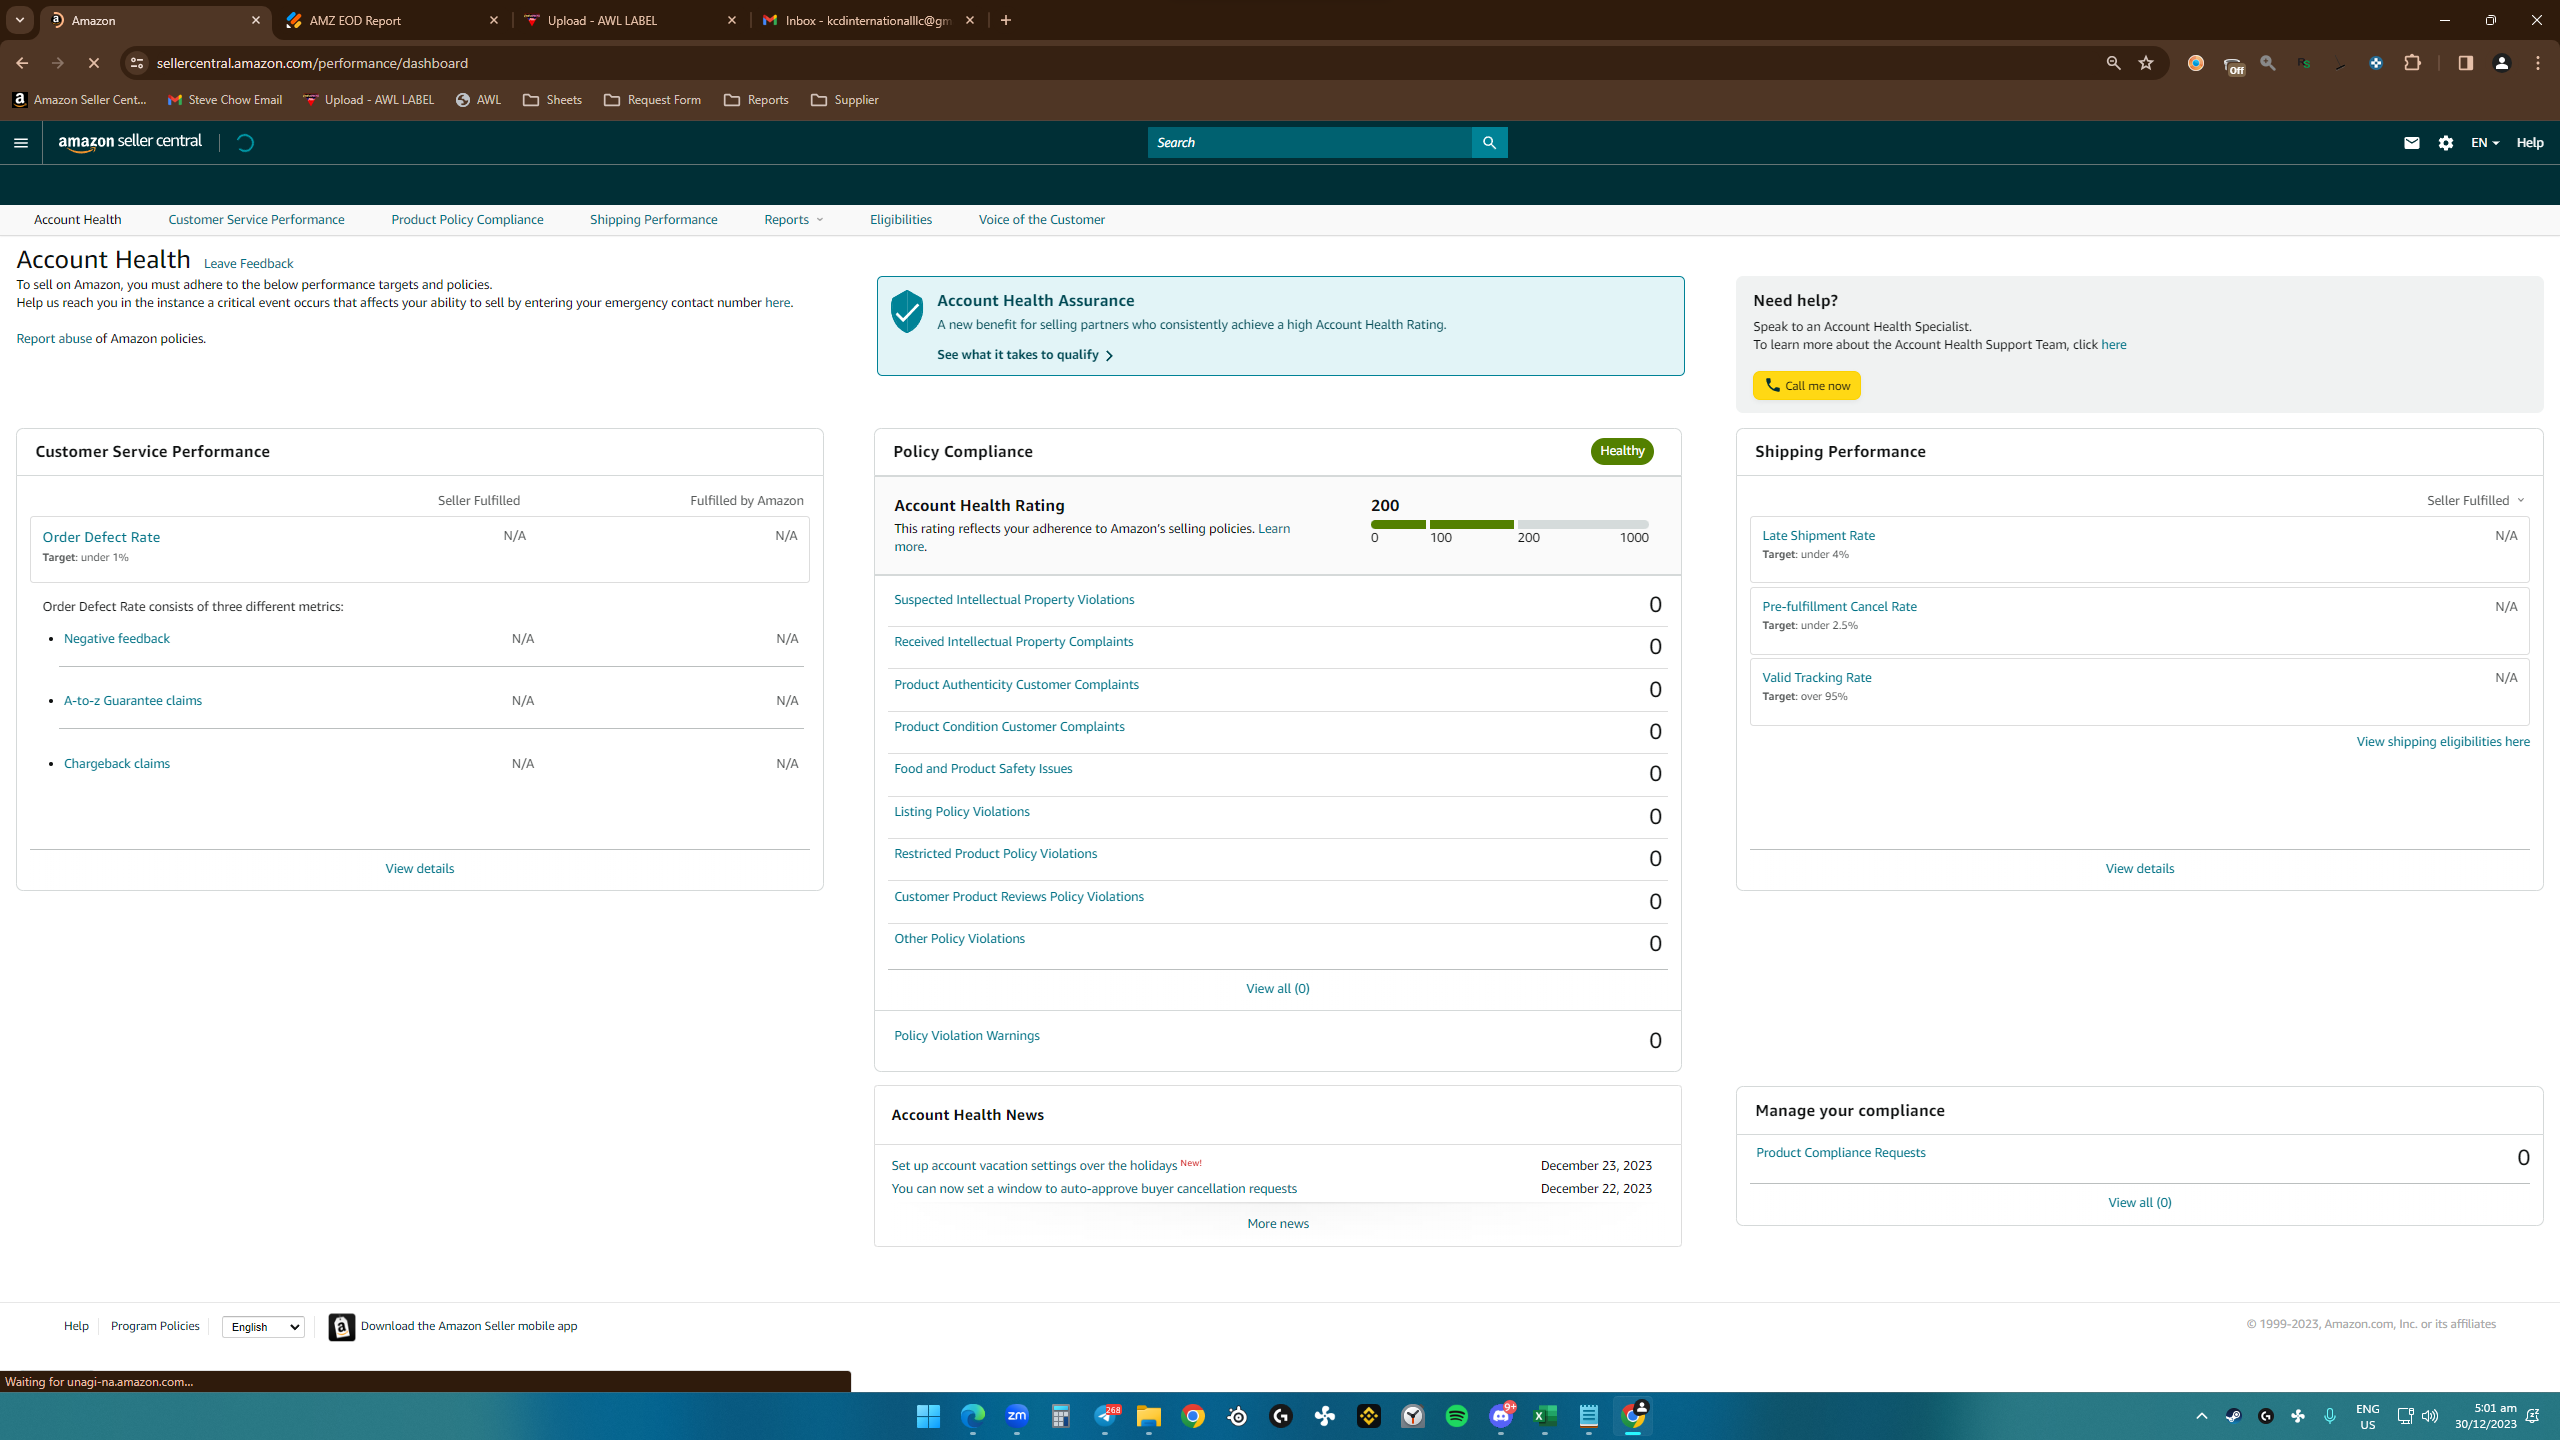Click the Late Shipment Rate link

coord(1818,536)
